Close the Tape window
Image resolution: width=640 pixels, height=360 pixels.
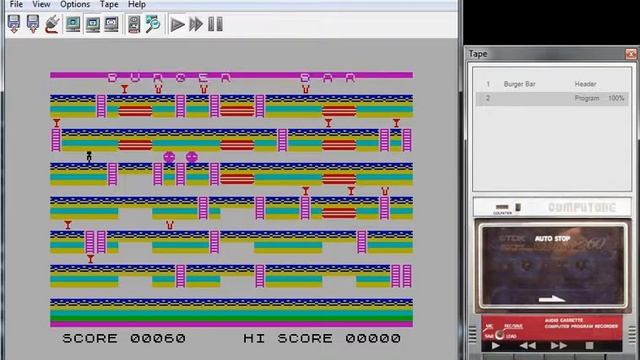[631, 53]
